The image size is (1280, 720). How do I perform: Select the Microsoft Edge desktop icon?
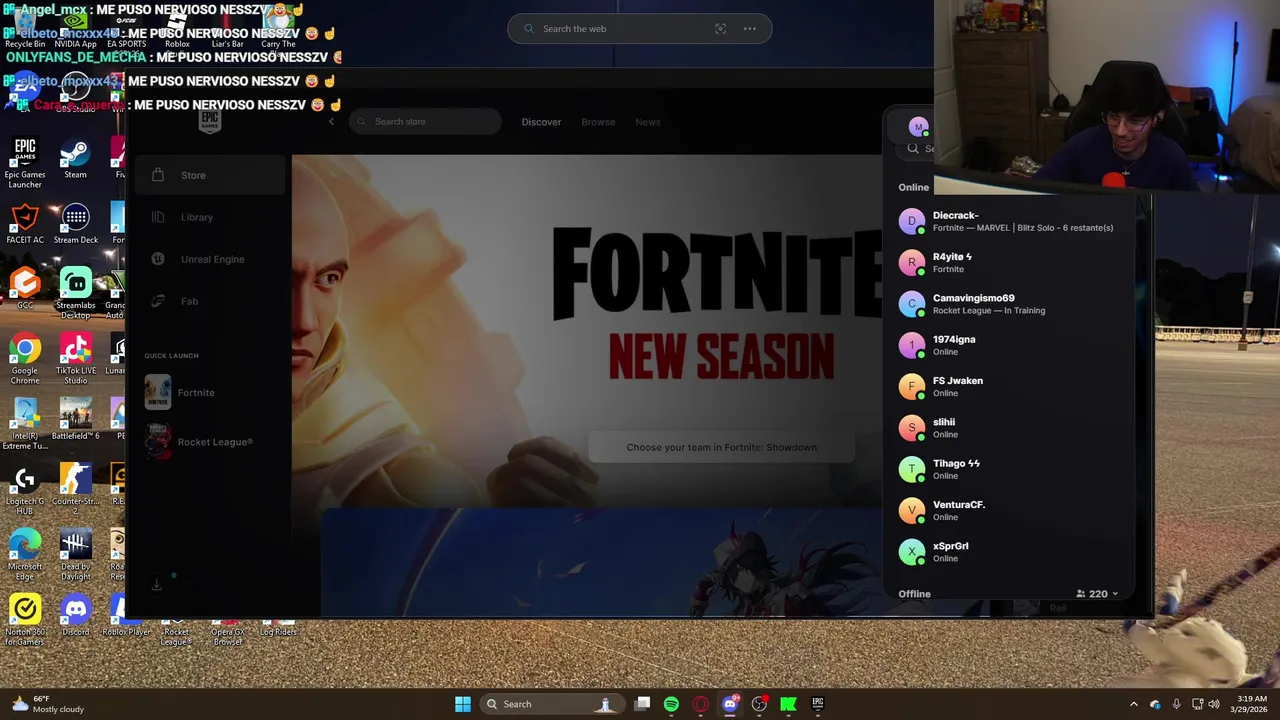click(x=25, y=555)
